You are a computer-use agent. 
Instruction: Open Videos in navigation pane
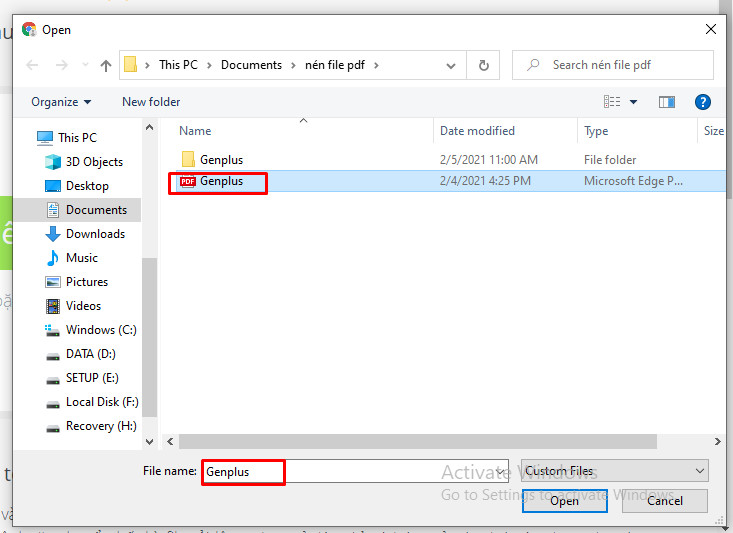[83, 306]
